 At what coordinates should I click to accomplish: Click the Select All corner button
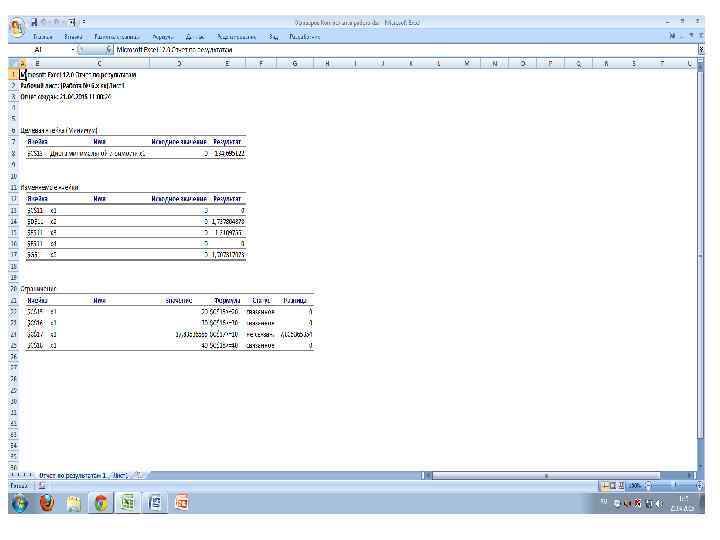pyautogui.click(x=13, y=63)
